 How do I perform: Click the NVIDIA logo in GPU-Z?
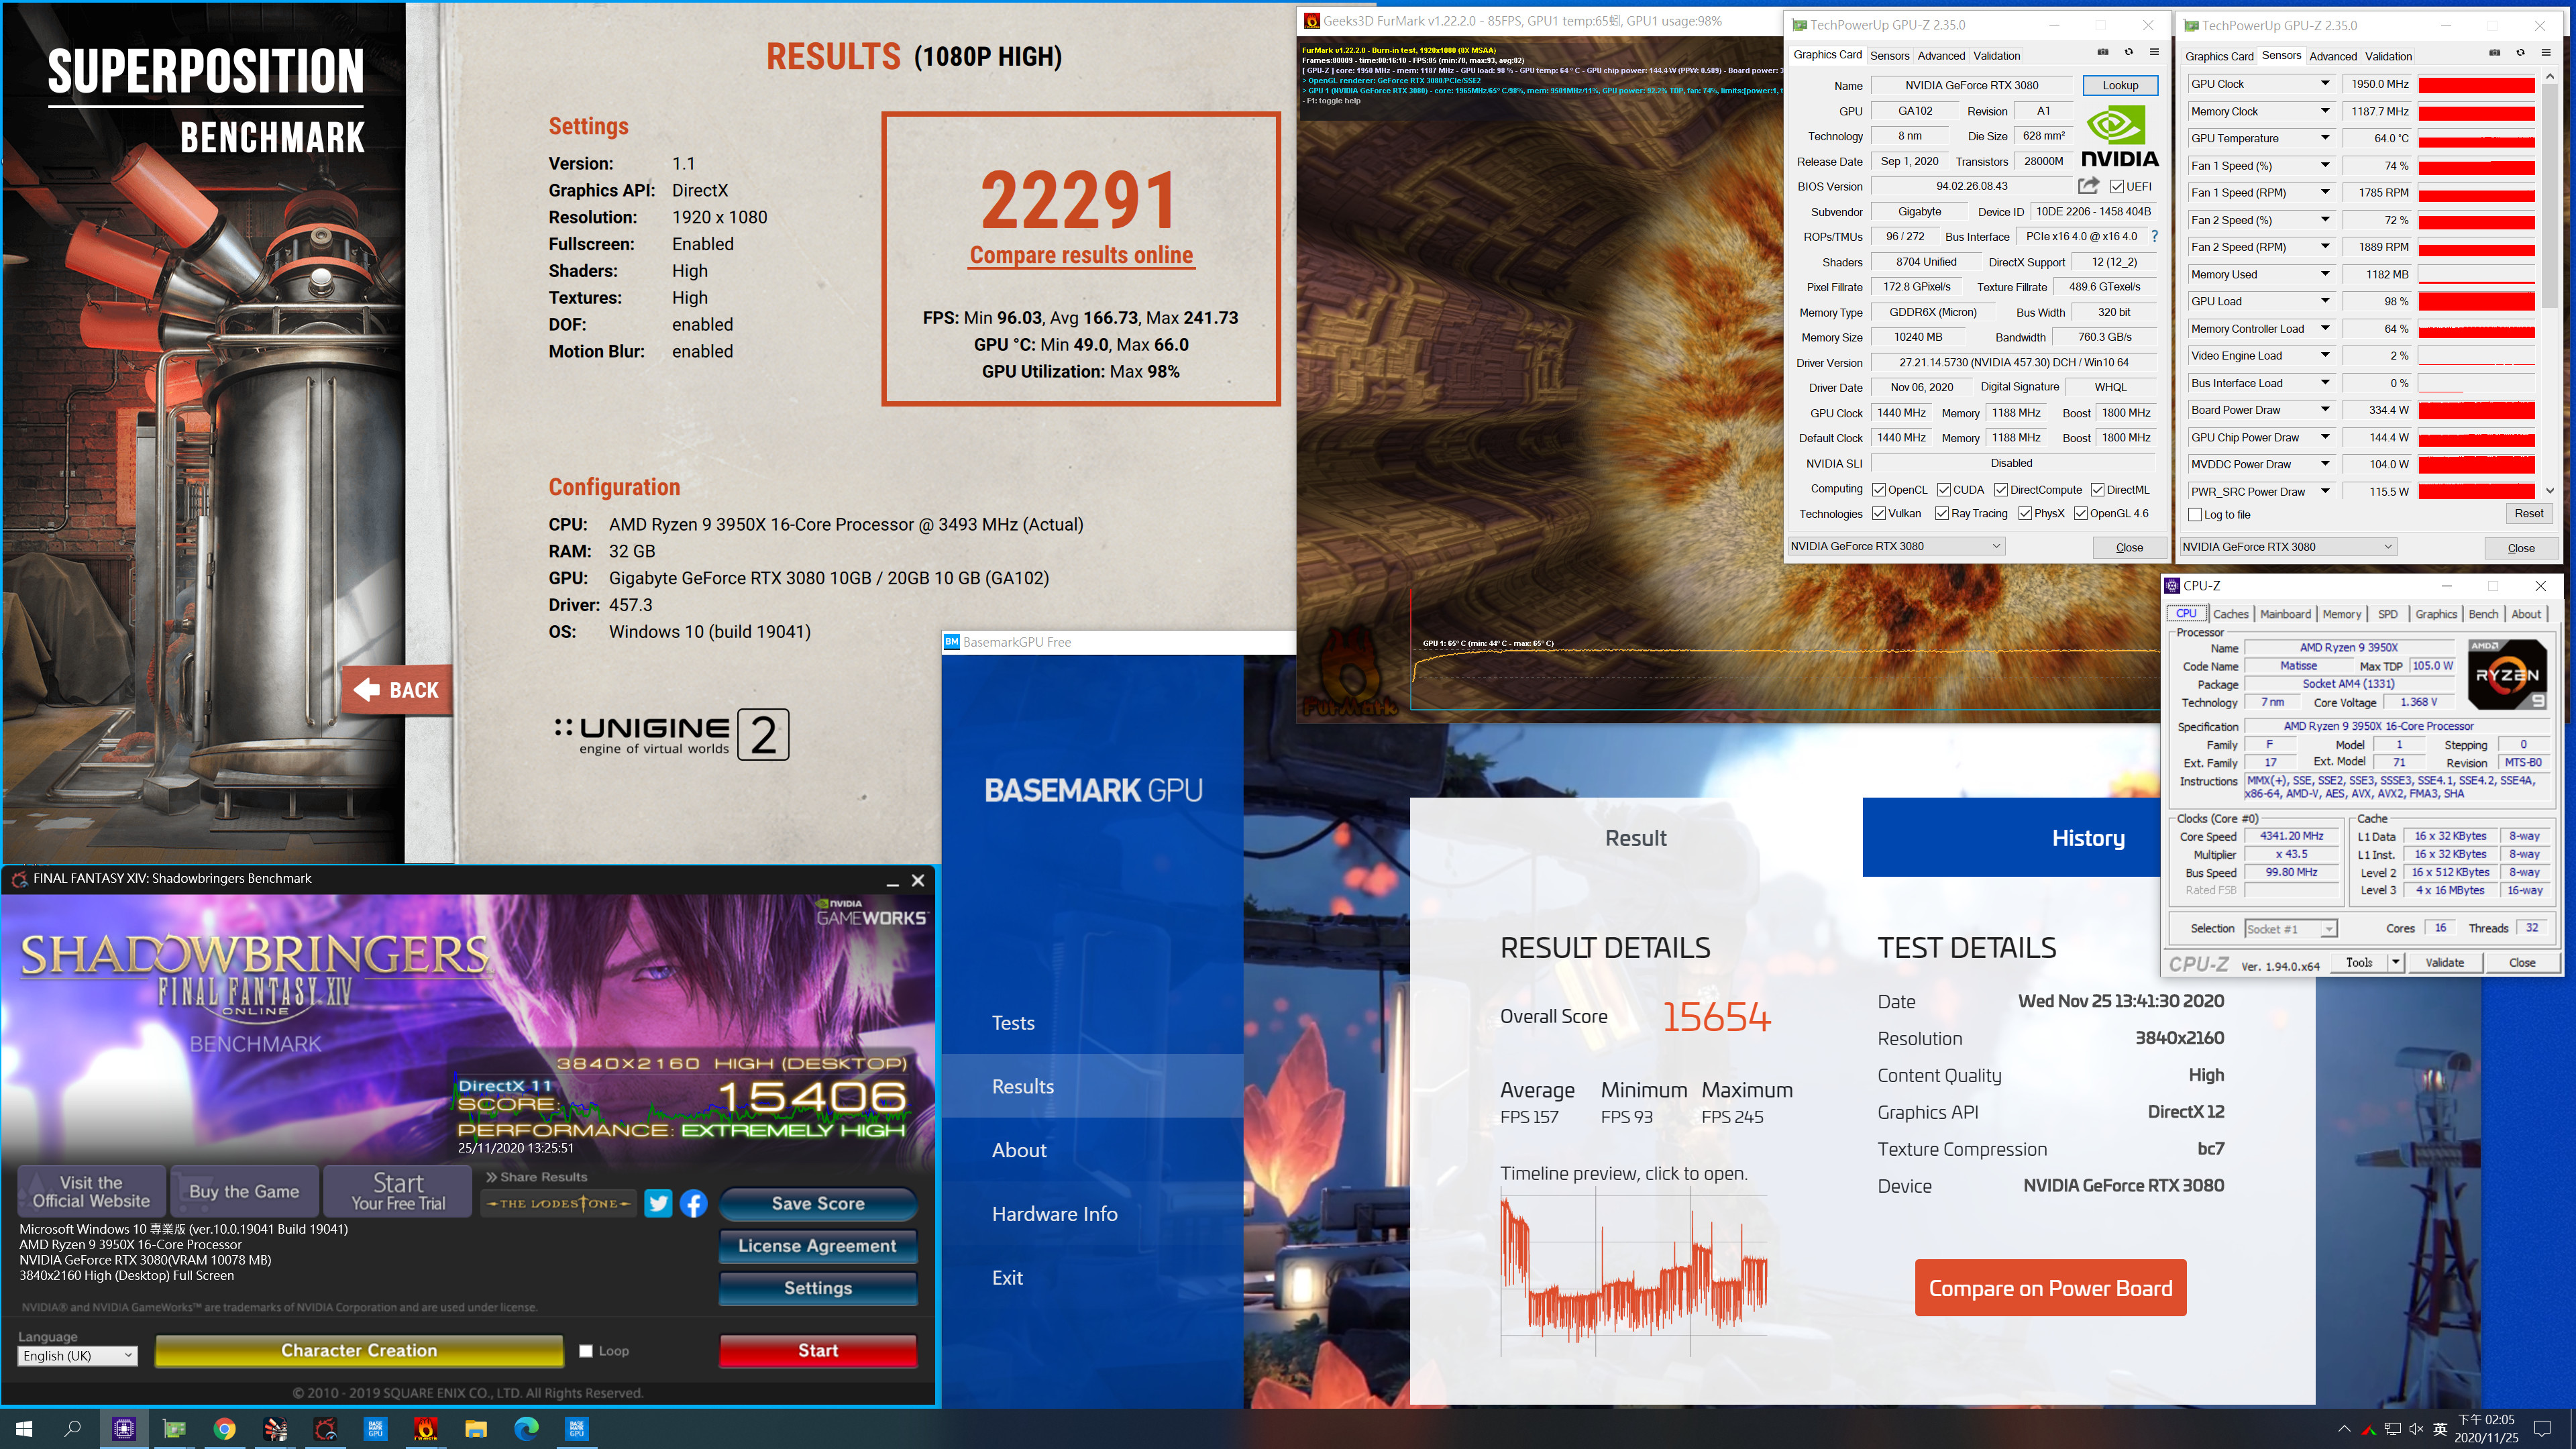pos(2119,136)
